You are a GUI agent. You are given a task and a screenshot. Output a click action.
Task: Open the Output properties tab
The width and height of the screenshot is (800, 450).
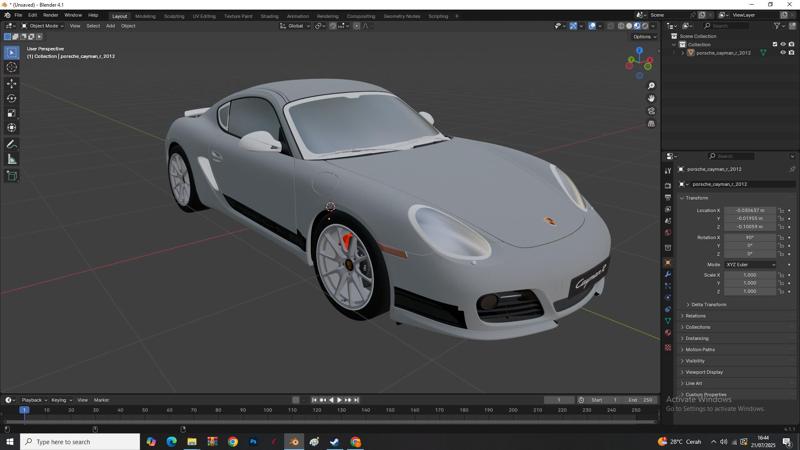(668, 197)
